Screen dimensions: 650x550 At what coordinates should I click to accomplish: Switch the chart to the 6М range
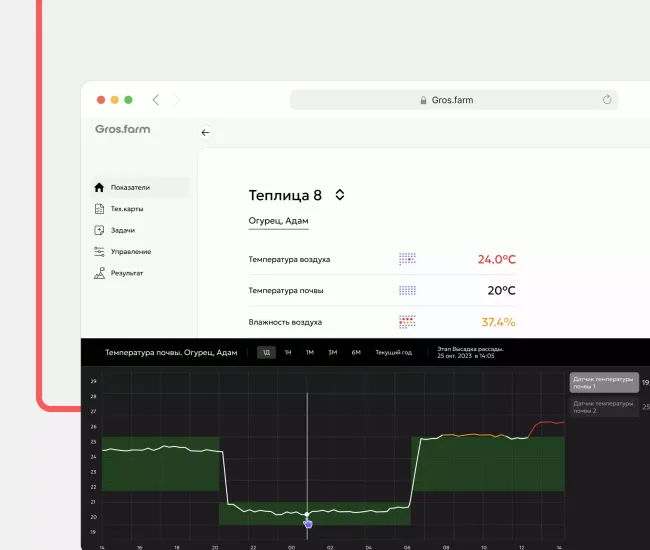(x=356, y=352)
